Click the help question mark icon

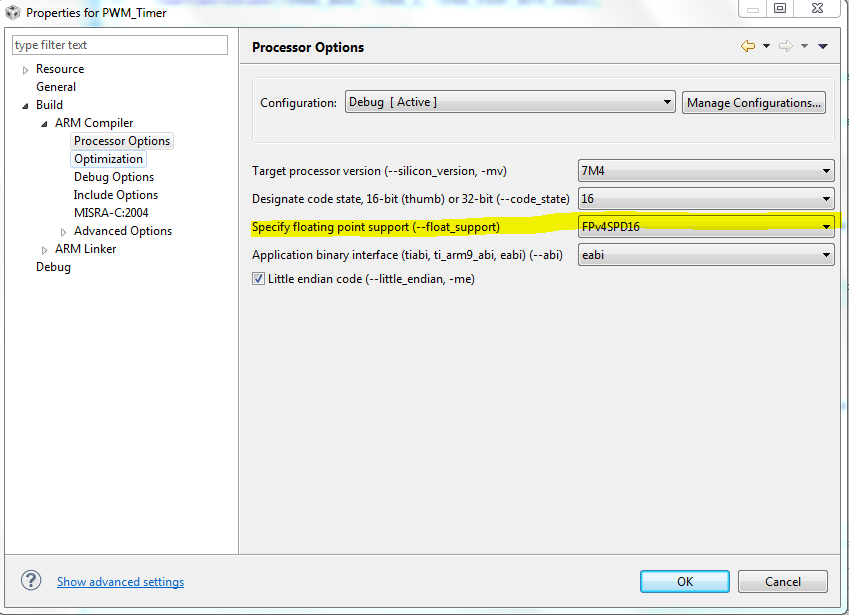(32, 581)
